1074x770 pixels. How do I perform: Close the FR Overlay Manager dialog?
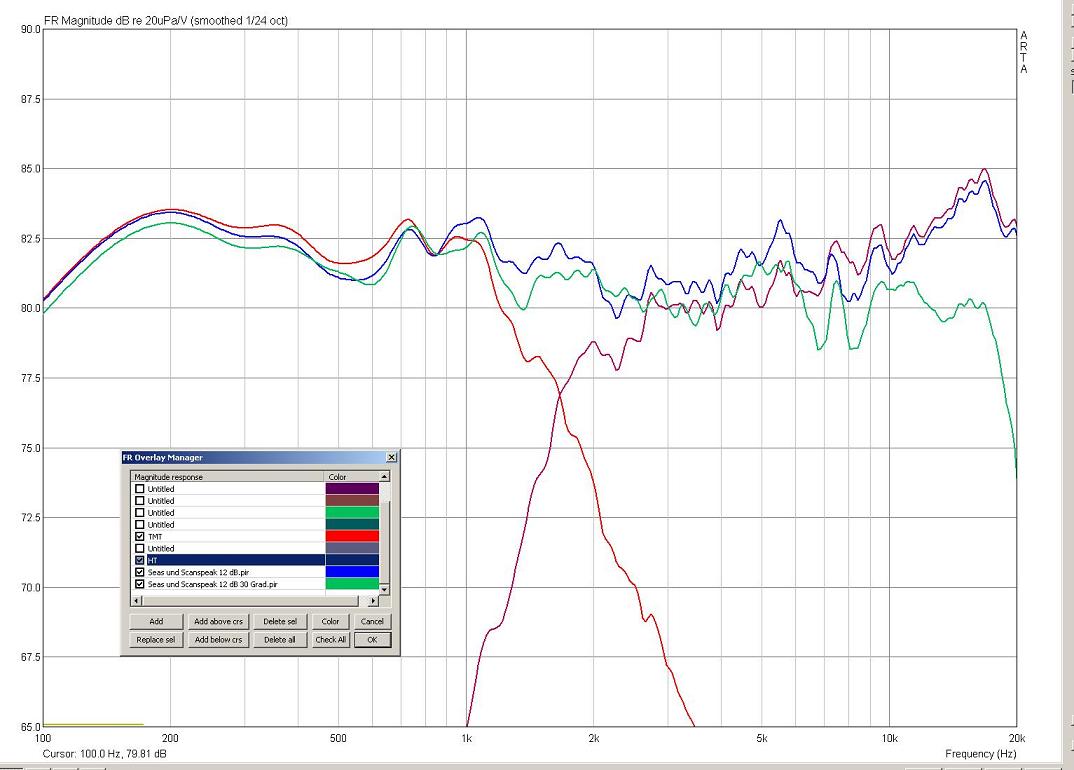[x=391, y=457]
